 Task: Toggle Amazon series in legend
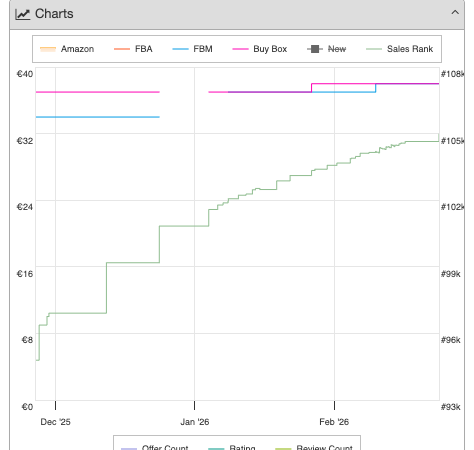(x=67, y=49)
